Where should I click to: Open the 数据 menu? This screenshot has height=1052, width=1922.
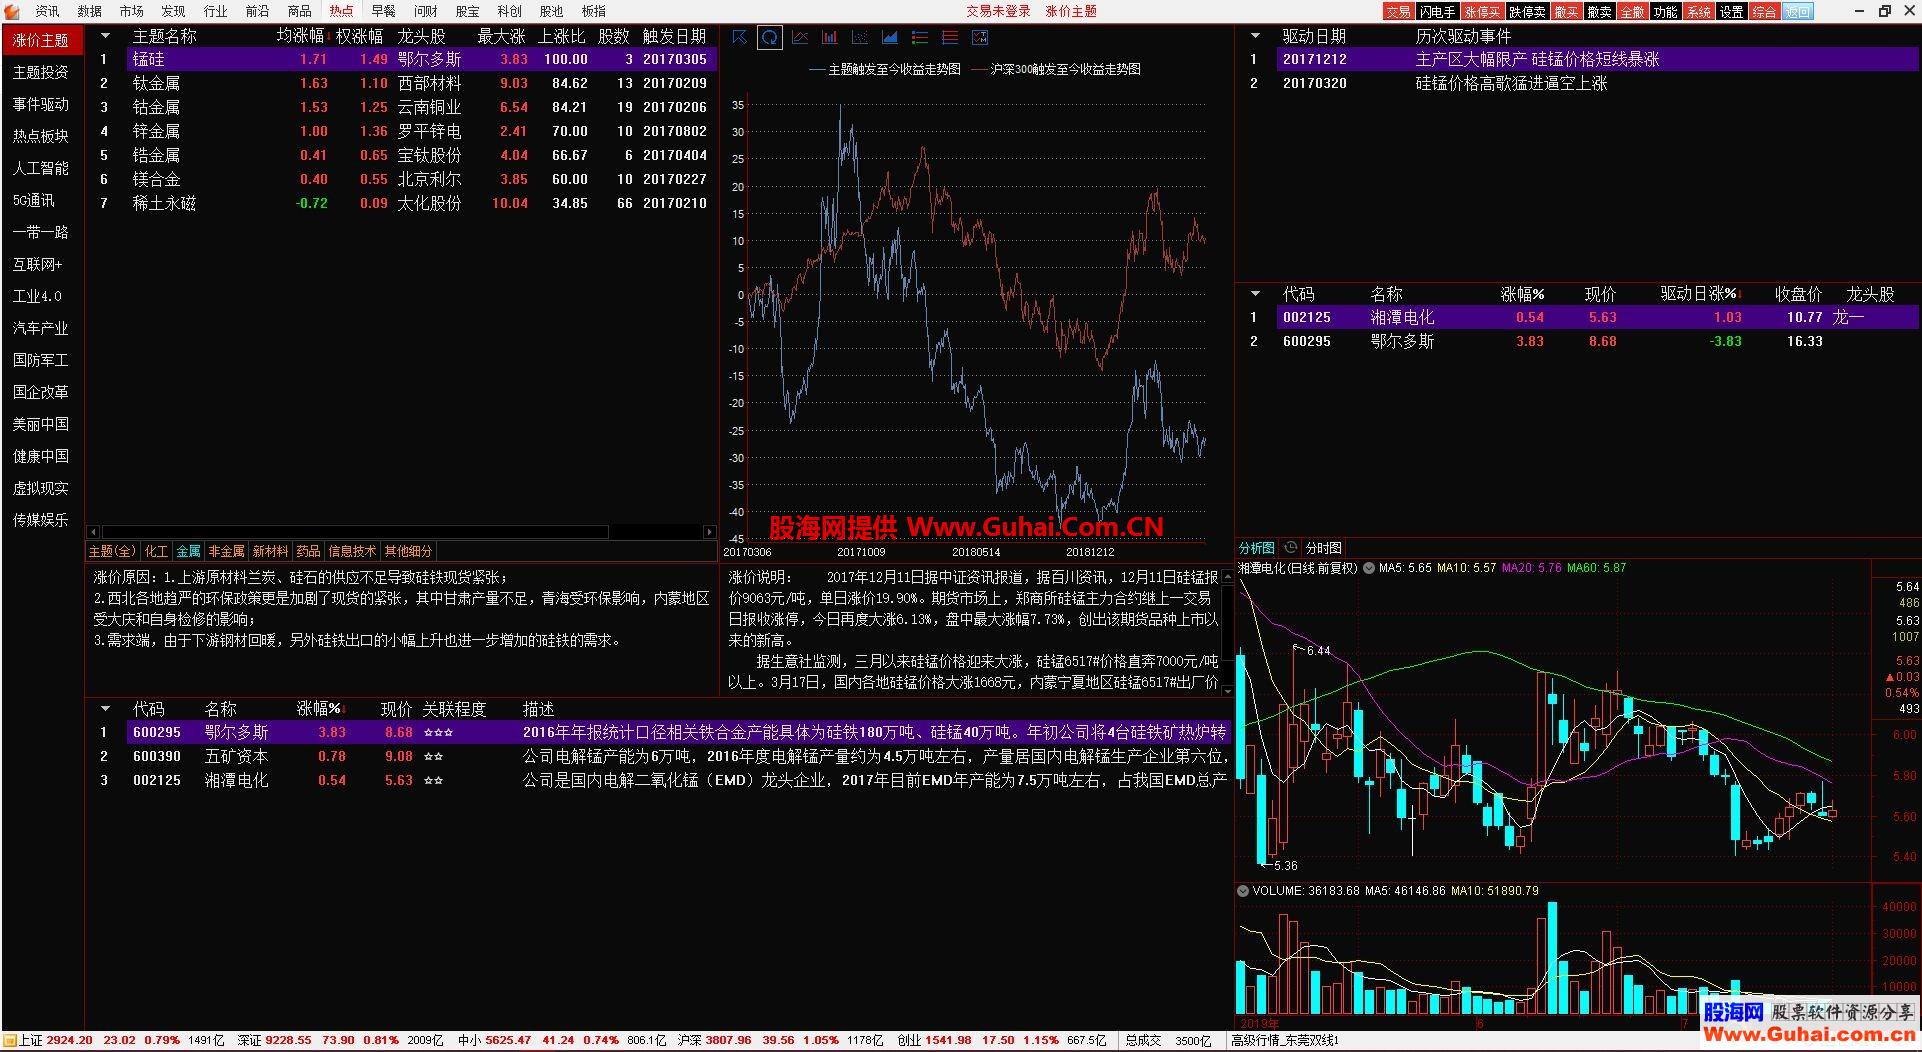pos(89,11)
